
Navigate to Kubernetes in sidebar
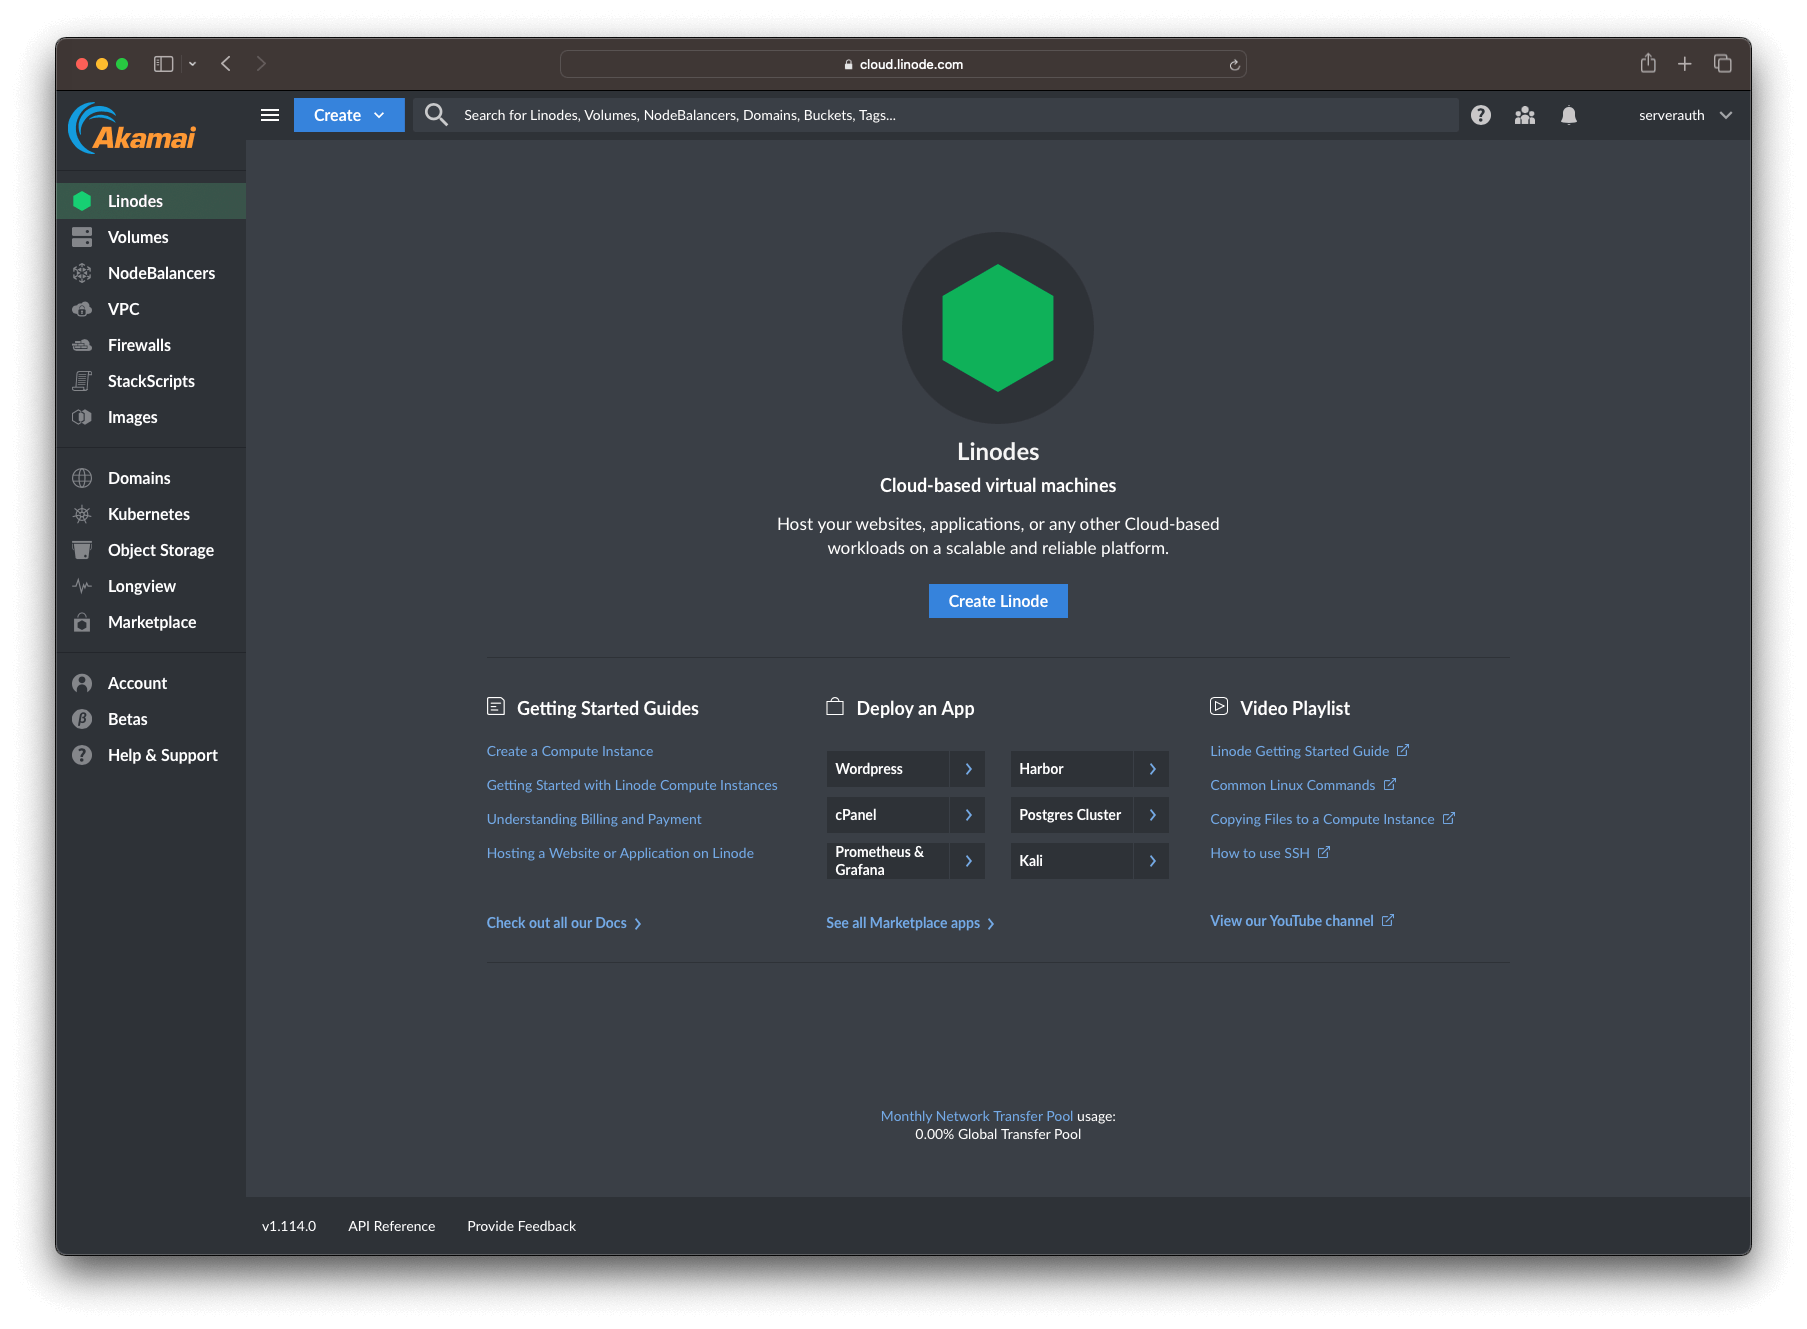tap(151, 514)
